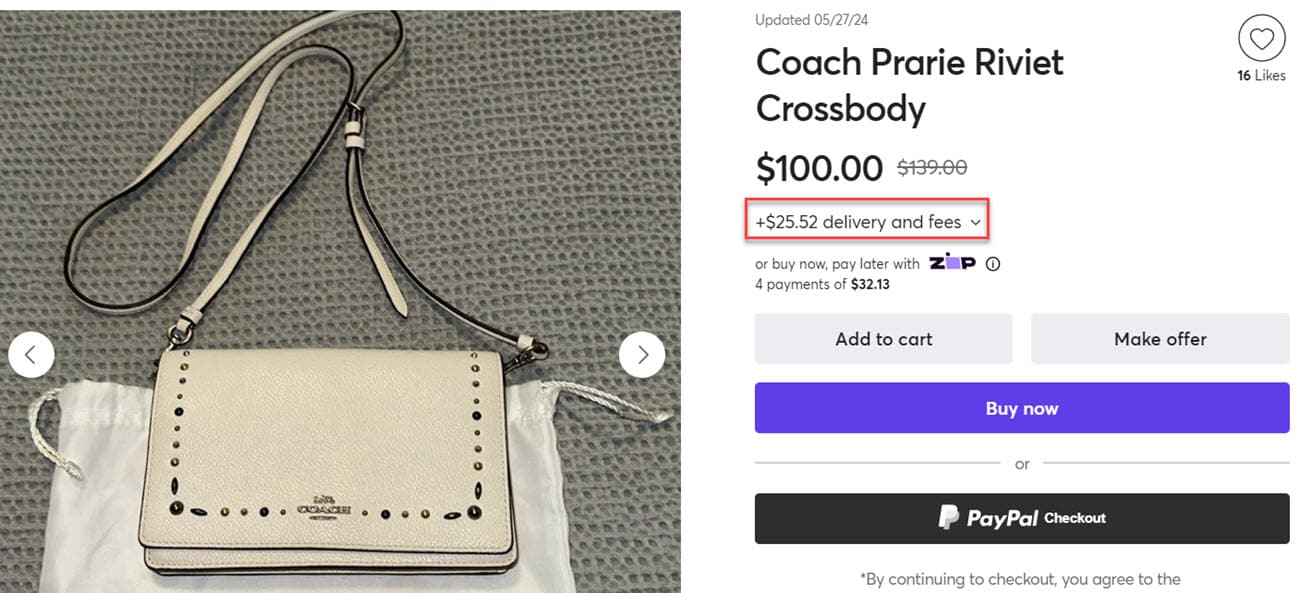Click the crossed-out $139.00 original price

[932, 168]
